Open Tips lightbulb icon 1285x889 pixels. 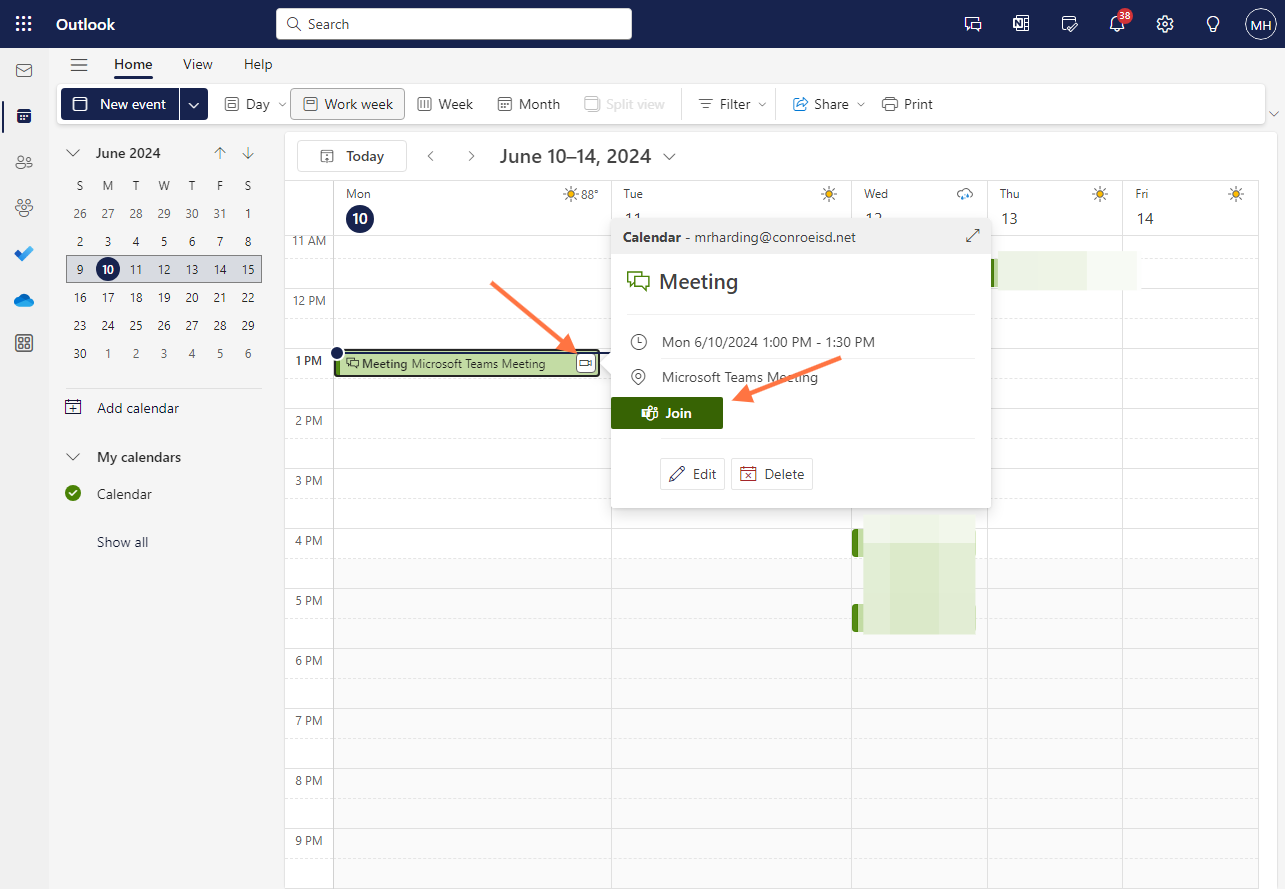(x=1213, y=24)
